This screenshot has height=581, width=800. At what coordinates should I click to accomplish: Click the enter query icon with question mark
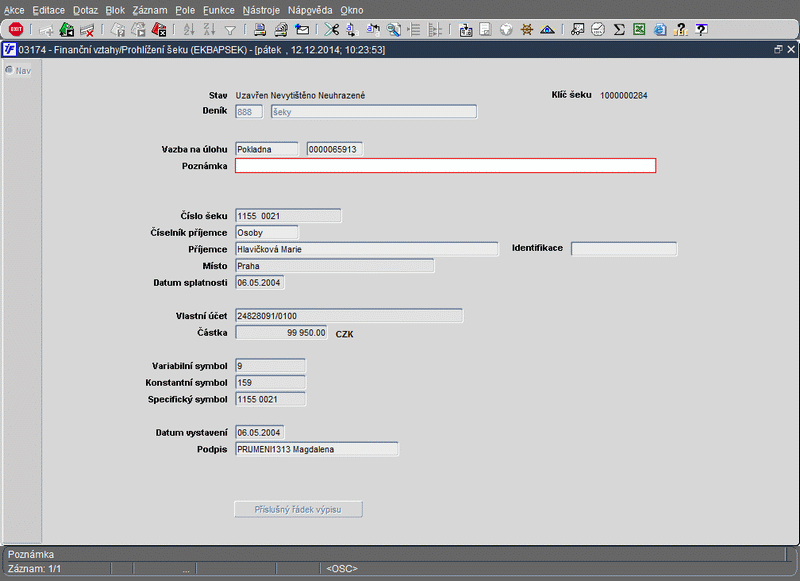[118, 30]
